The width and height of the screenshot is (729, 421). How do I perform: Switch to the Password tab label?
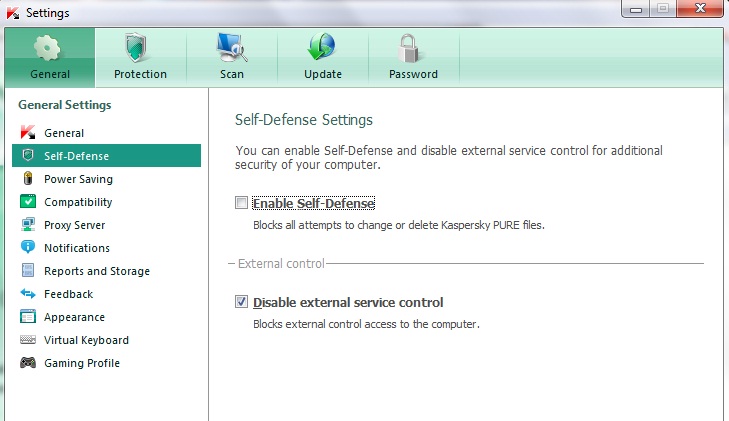click(413, 74)
